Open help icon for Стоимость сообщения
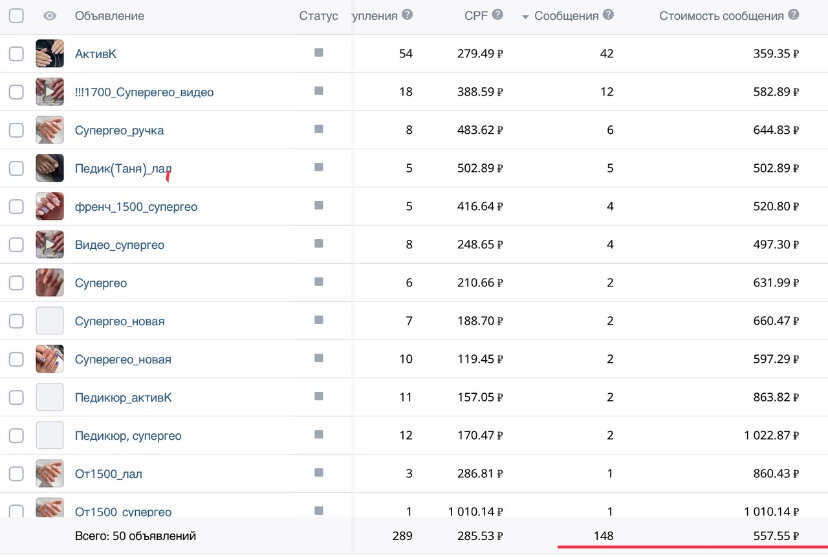Viewport: 828px width, 557px height. pos(793,15)
